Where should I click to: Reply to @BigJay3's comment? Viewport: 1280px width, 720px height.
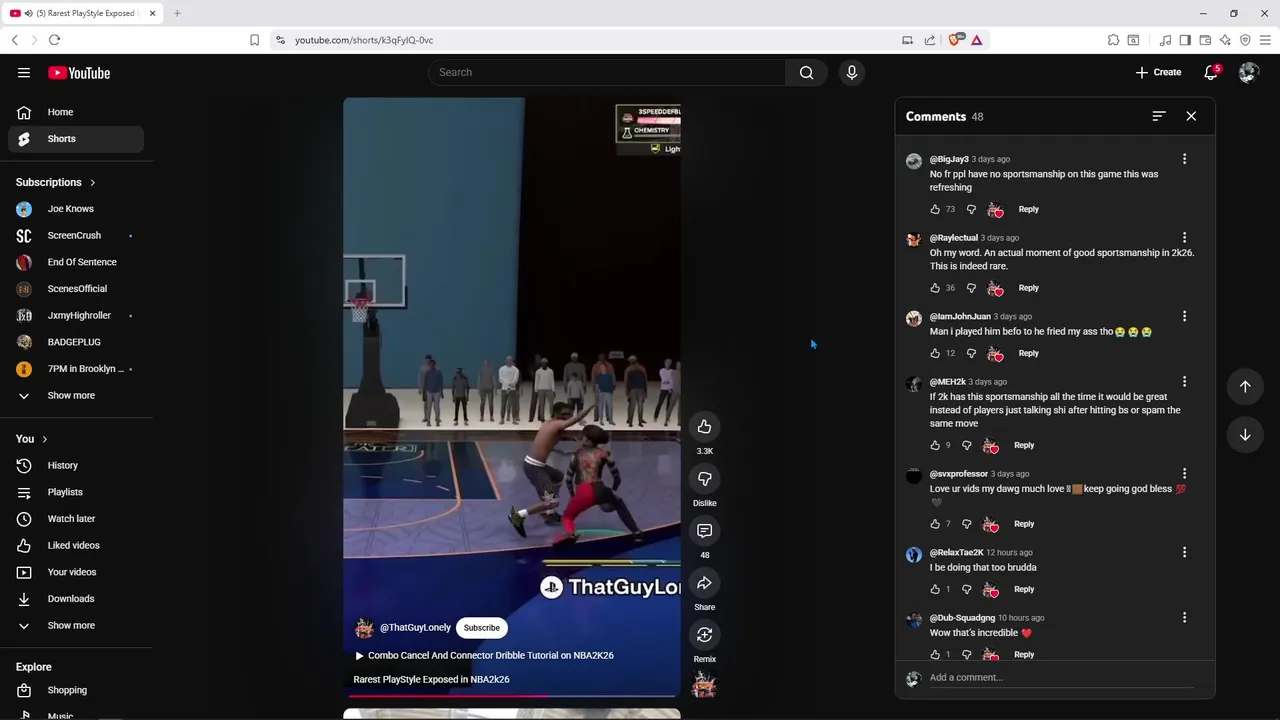[x=1028, y=209]
